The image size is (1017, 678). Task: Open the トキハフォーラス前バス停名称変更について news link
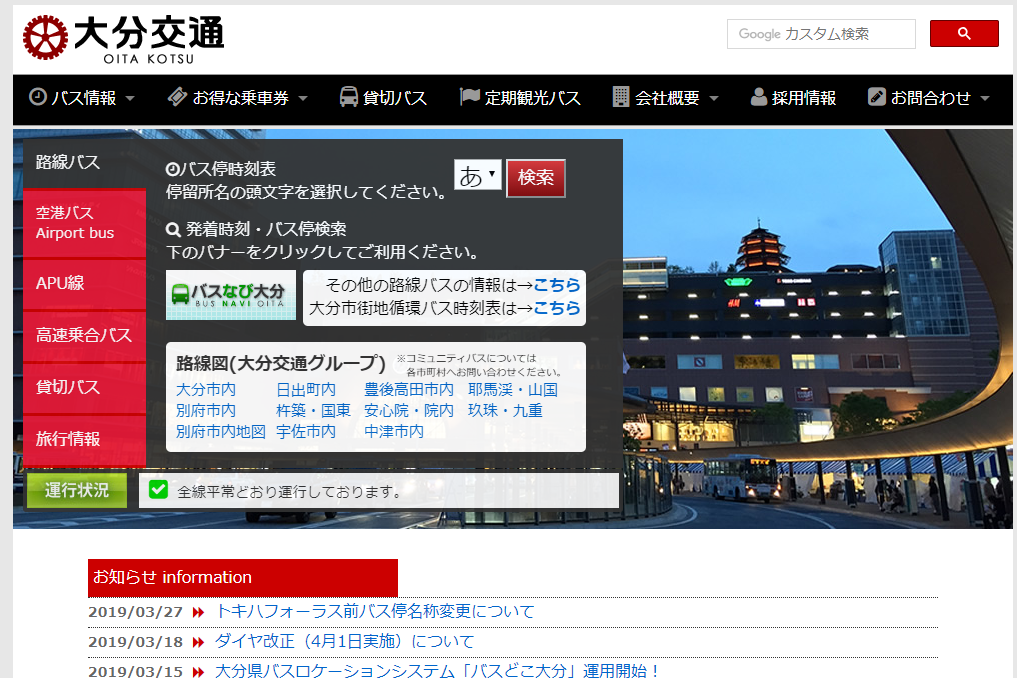point(375,611)
